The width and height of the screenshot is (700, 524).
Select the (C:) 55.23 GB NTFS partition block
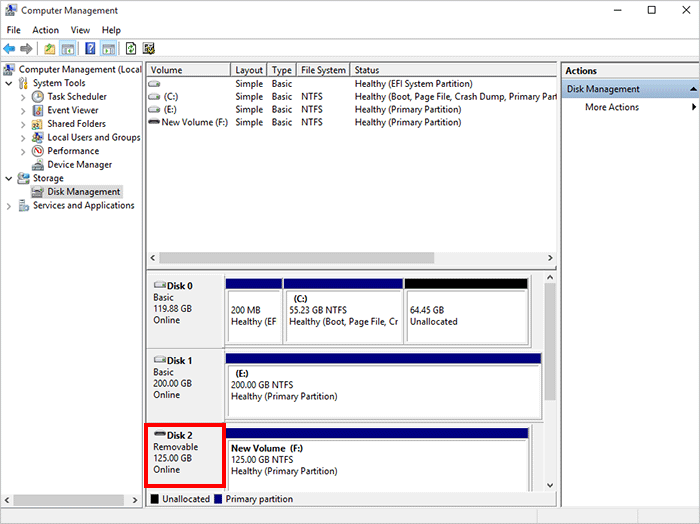click(x=343, y=312)
